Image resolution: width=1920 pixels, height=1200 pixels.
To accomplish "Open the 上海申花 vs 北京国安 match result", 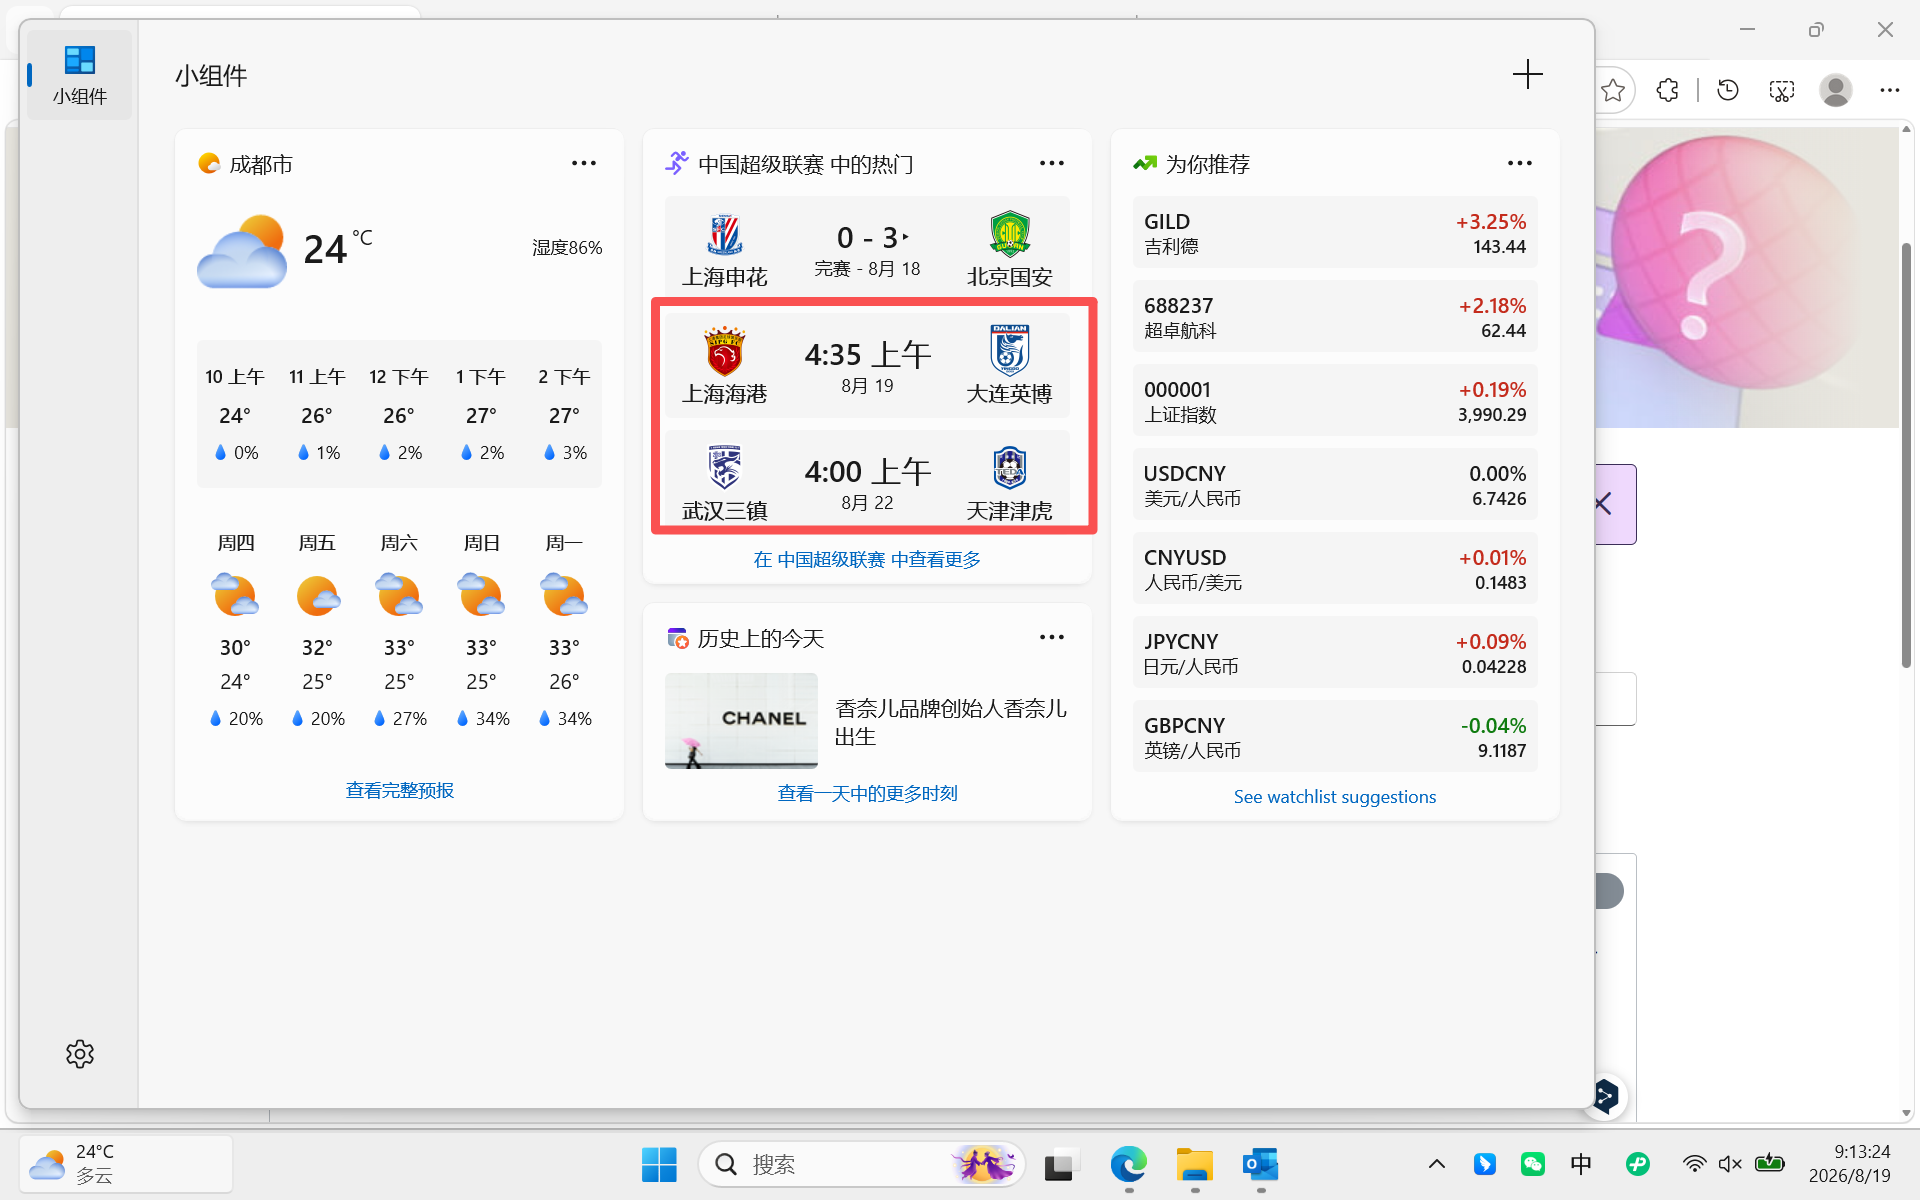I will 867,247.
